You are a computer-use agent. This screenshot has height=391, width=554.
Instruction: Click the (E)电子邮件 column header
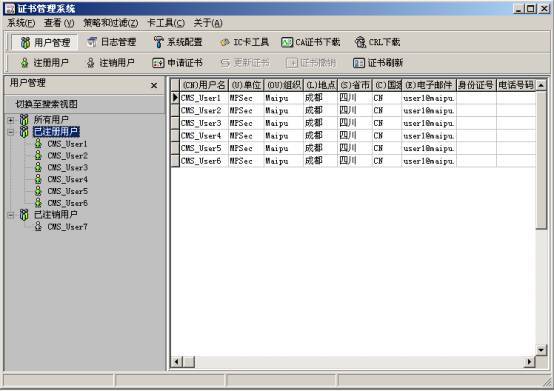pyautogui.click(x=429, y=85)
